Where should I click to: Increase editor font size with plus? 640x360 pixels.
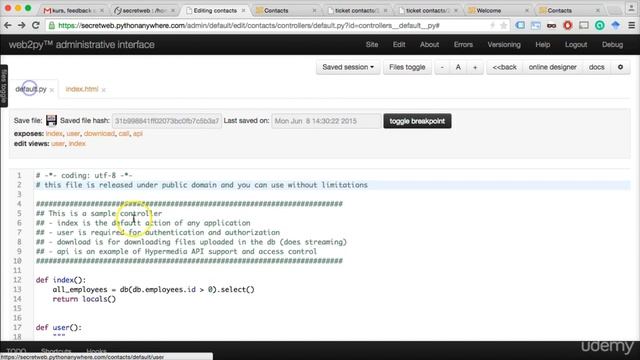pos(475,67)
